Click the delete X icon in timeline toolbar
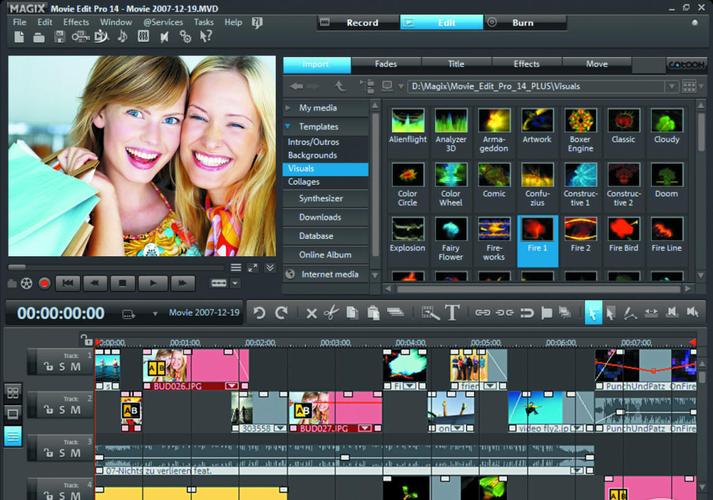713x500 pixels. pos(311,313)
